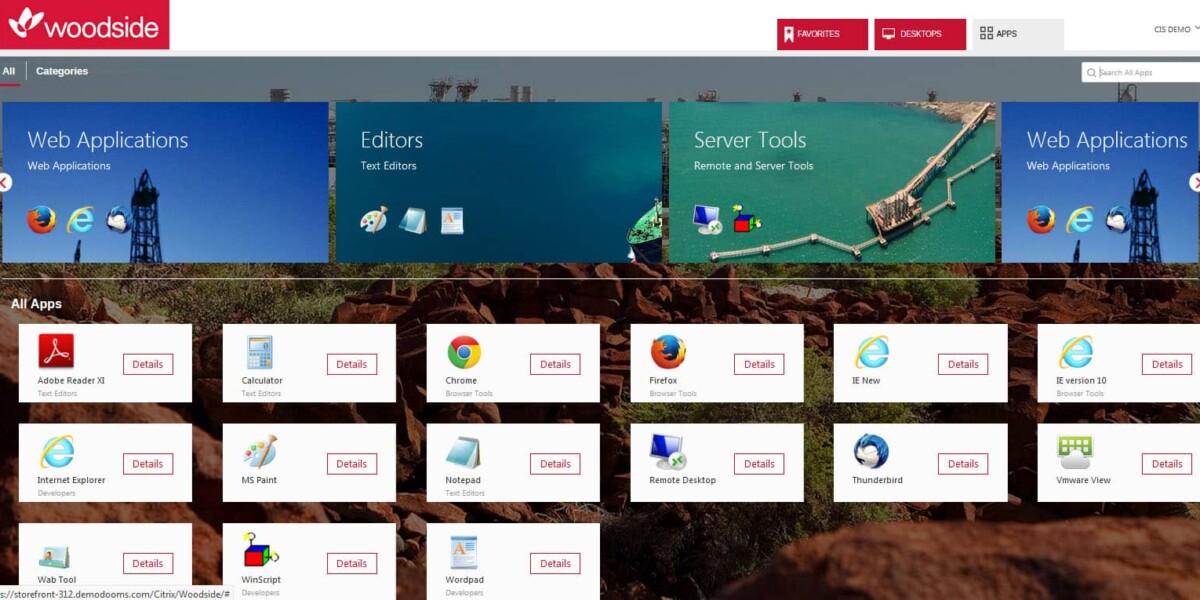The width and height of the screenshot is (1200, 600).
Task: Click the "IE version 10" name label
Action: tap(1082, 381)
